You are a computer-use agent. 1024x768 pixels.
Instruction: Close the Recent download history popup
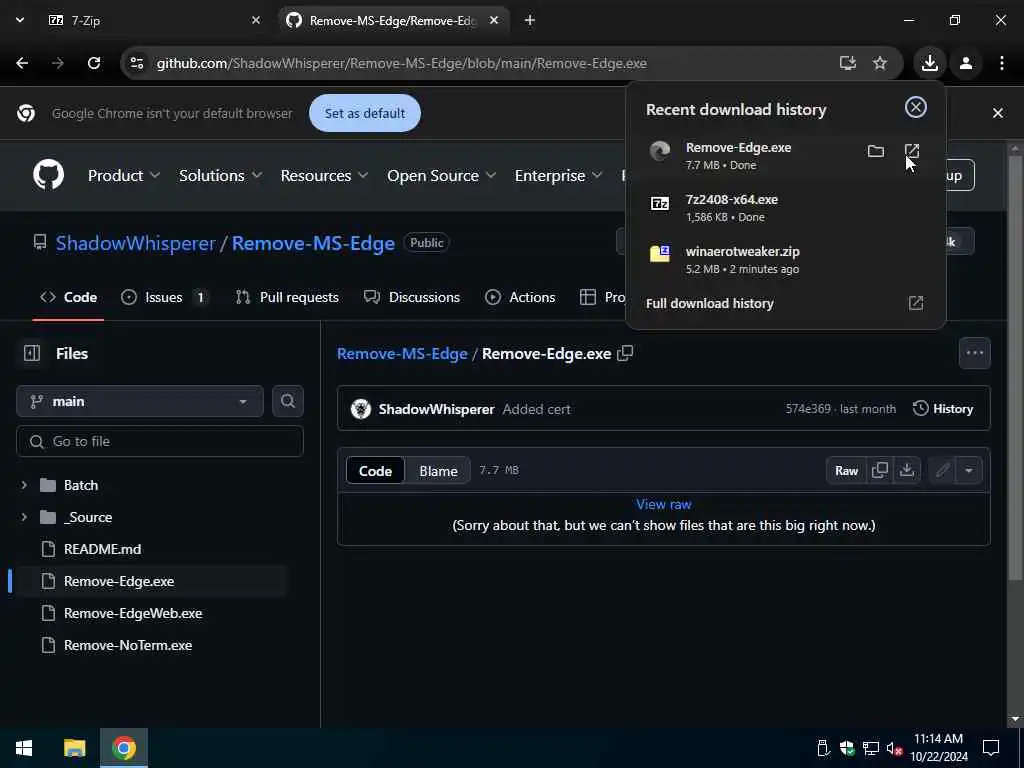(x=916, y=107)
